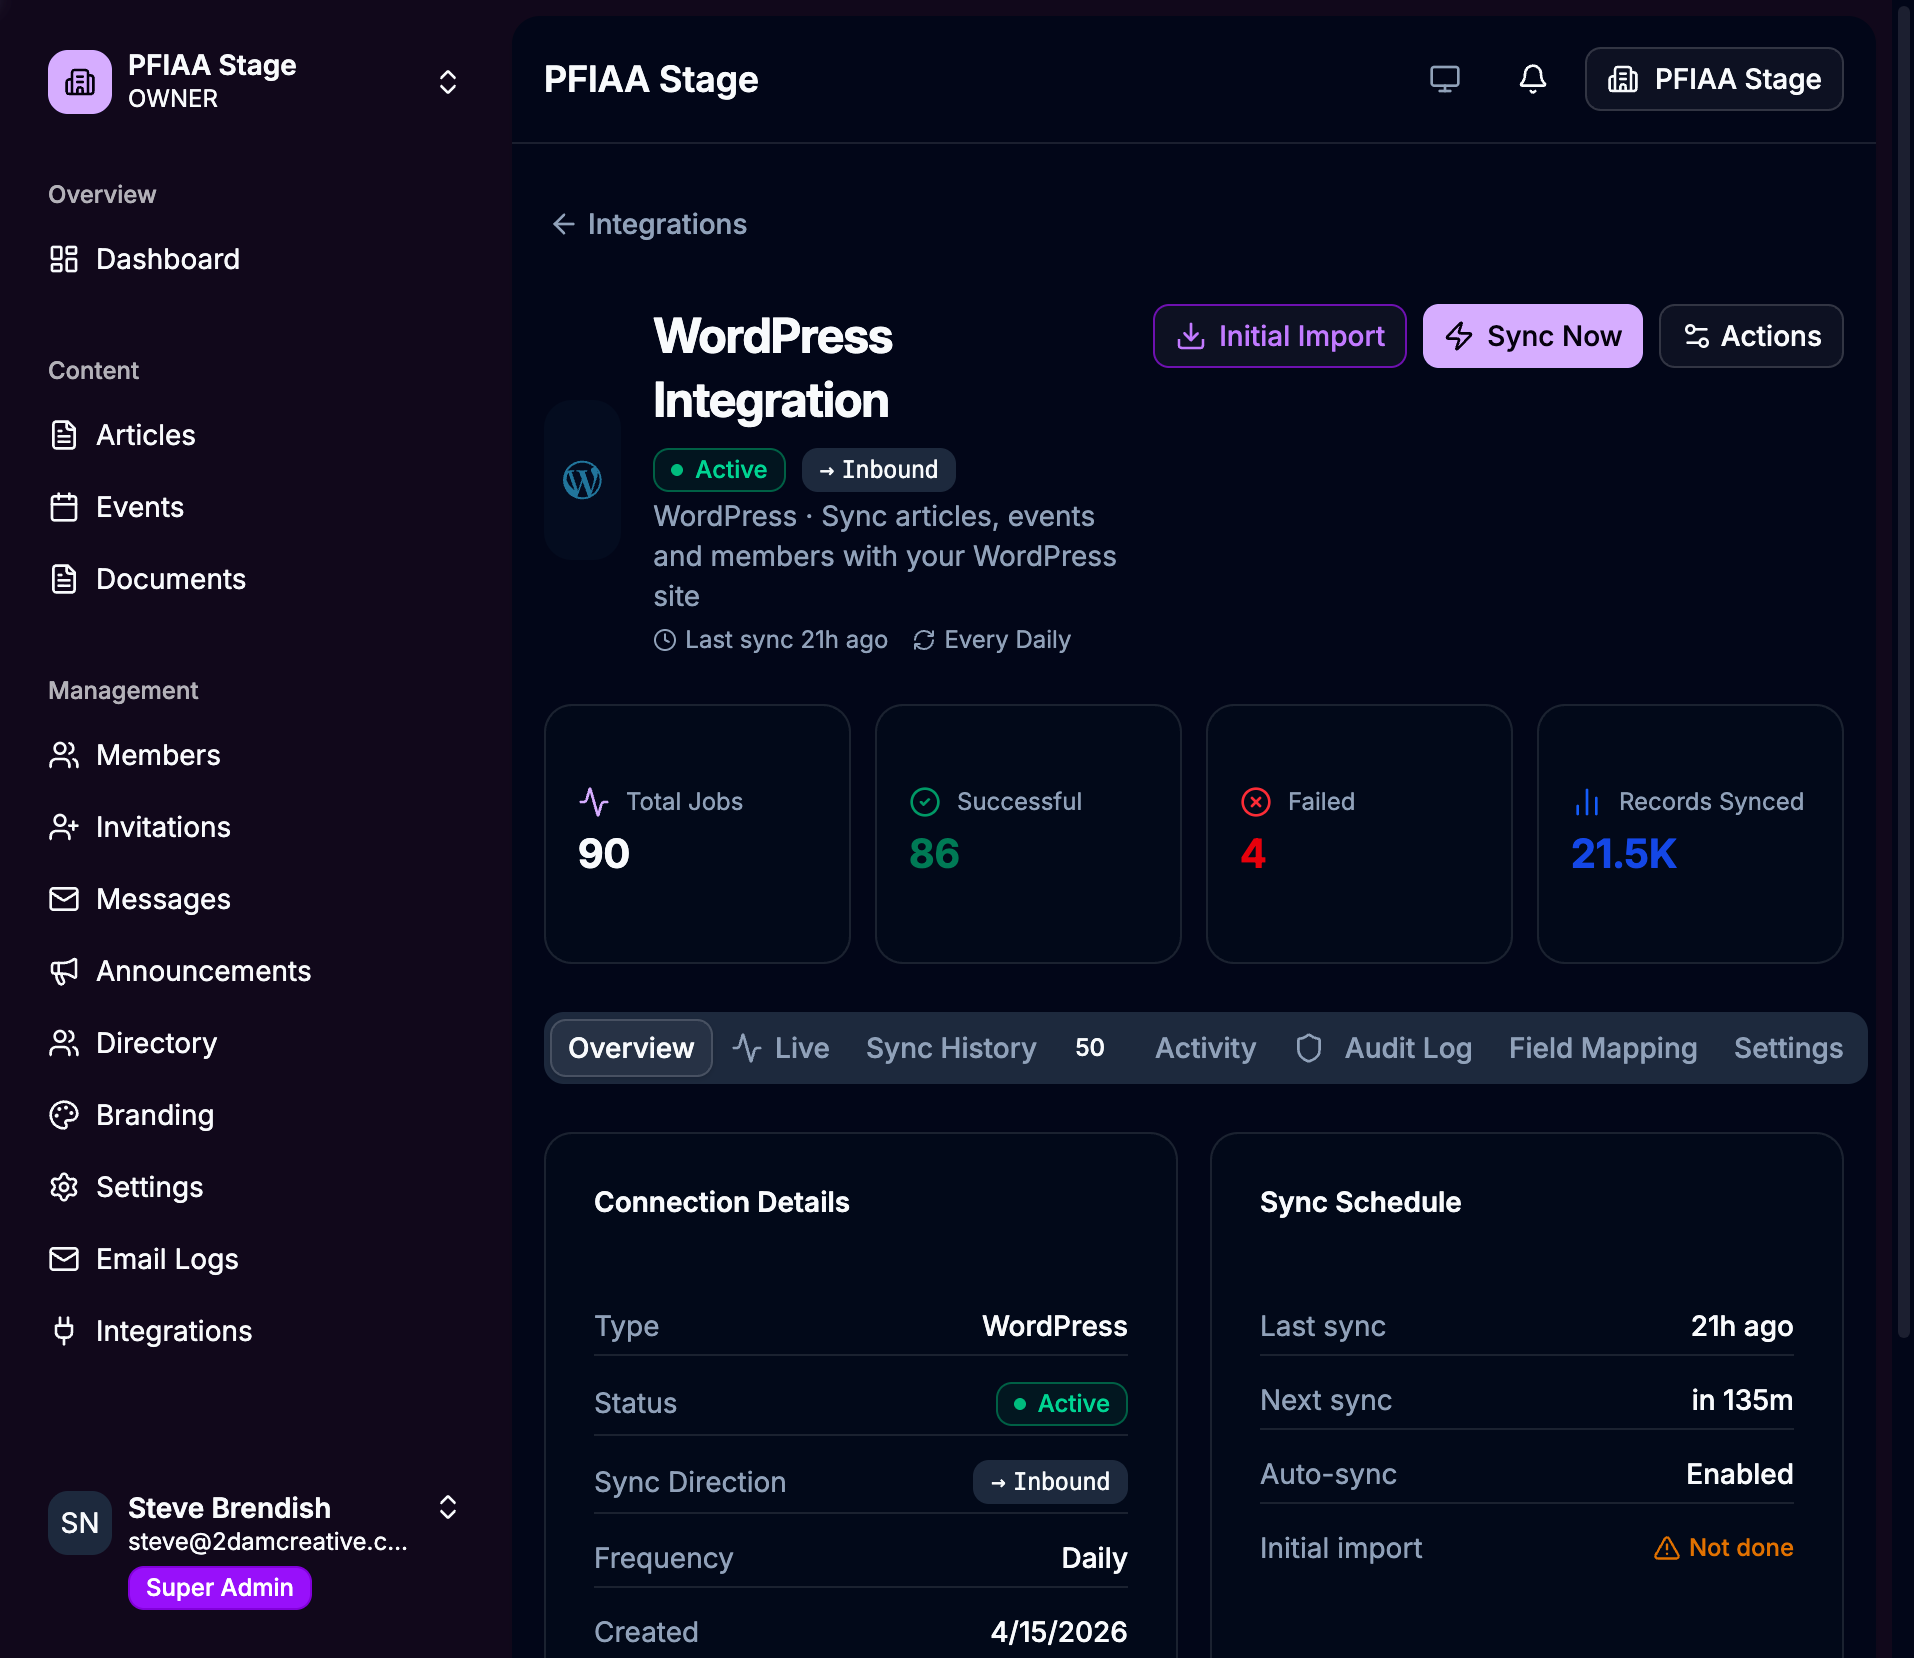Image resolution: width=1914 pixels, height=1658 pixels.
Task: Switch to the Activity tab
Action: click(x=1205, y=1048)
